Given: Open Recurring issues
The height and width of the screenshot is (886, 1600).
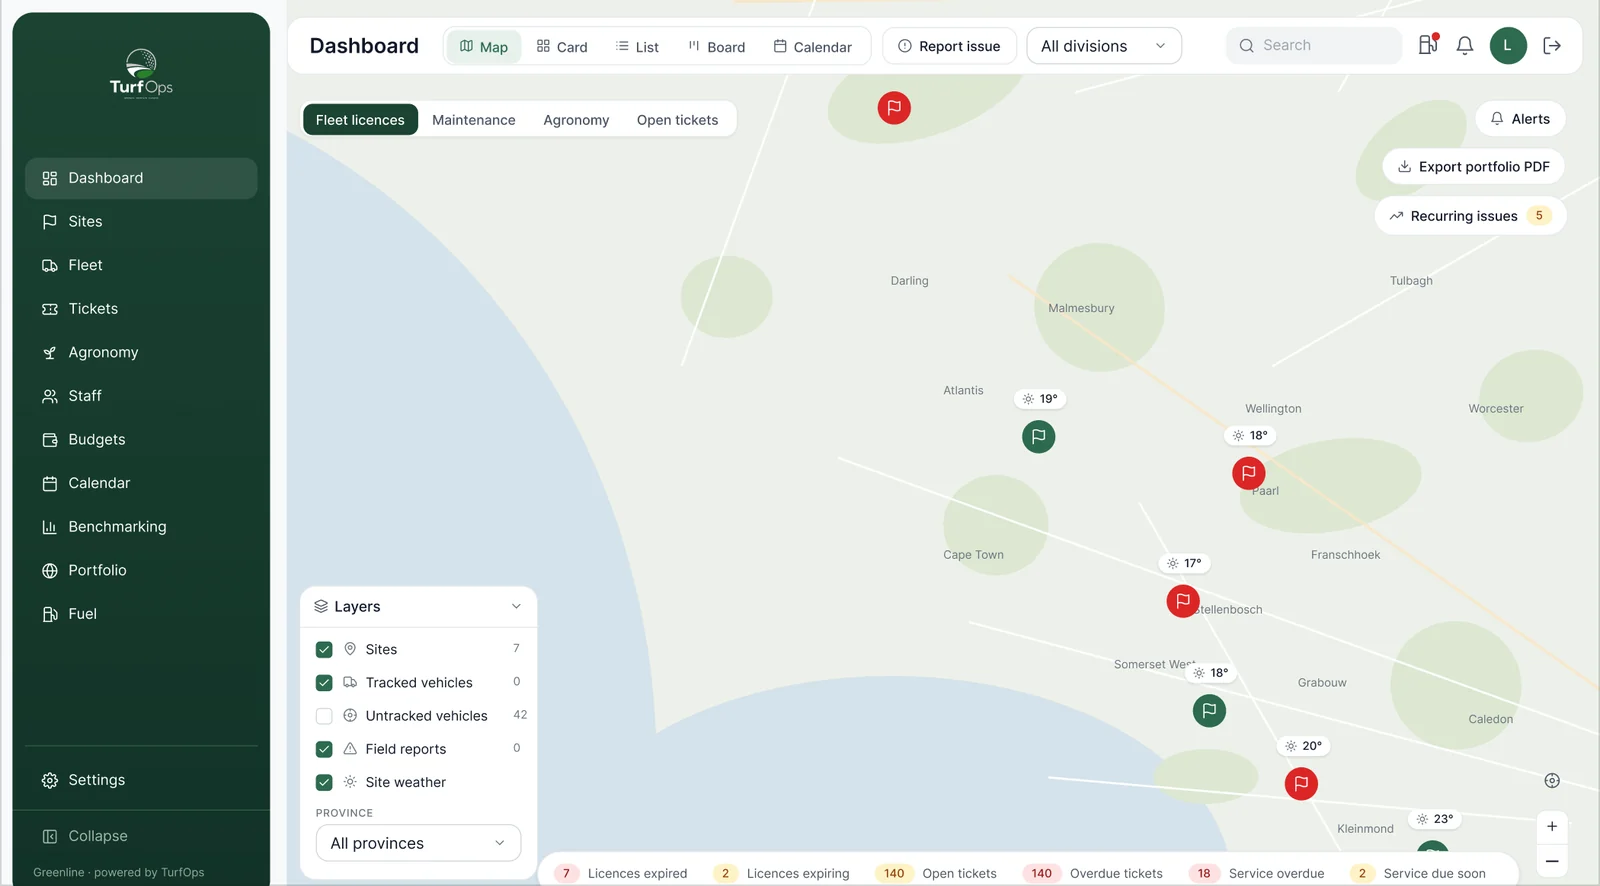Looking at the screenshot, I should point(1470,216).
